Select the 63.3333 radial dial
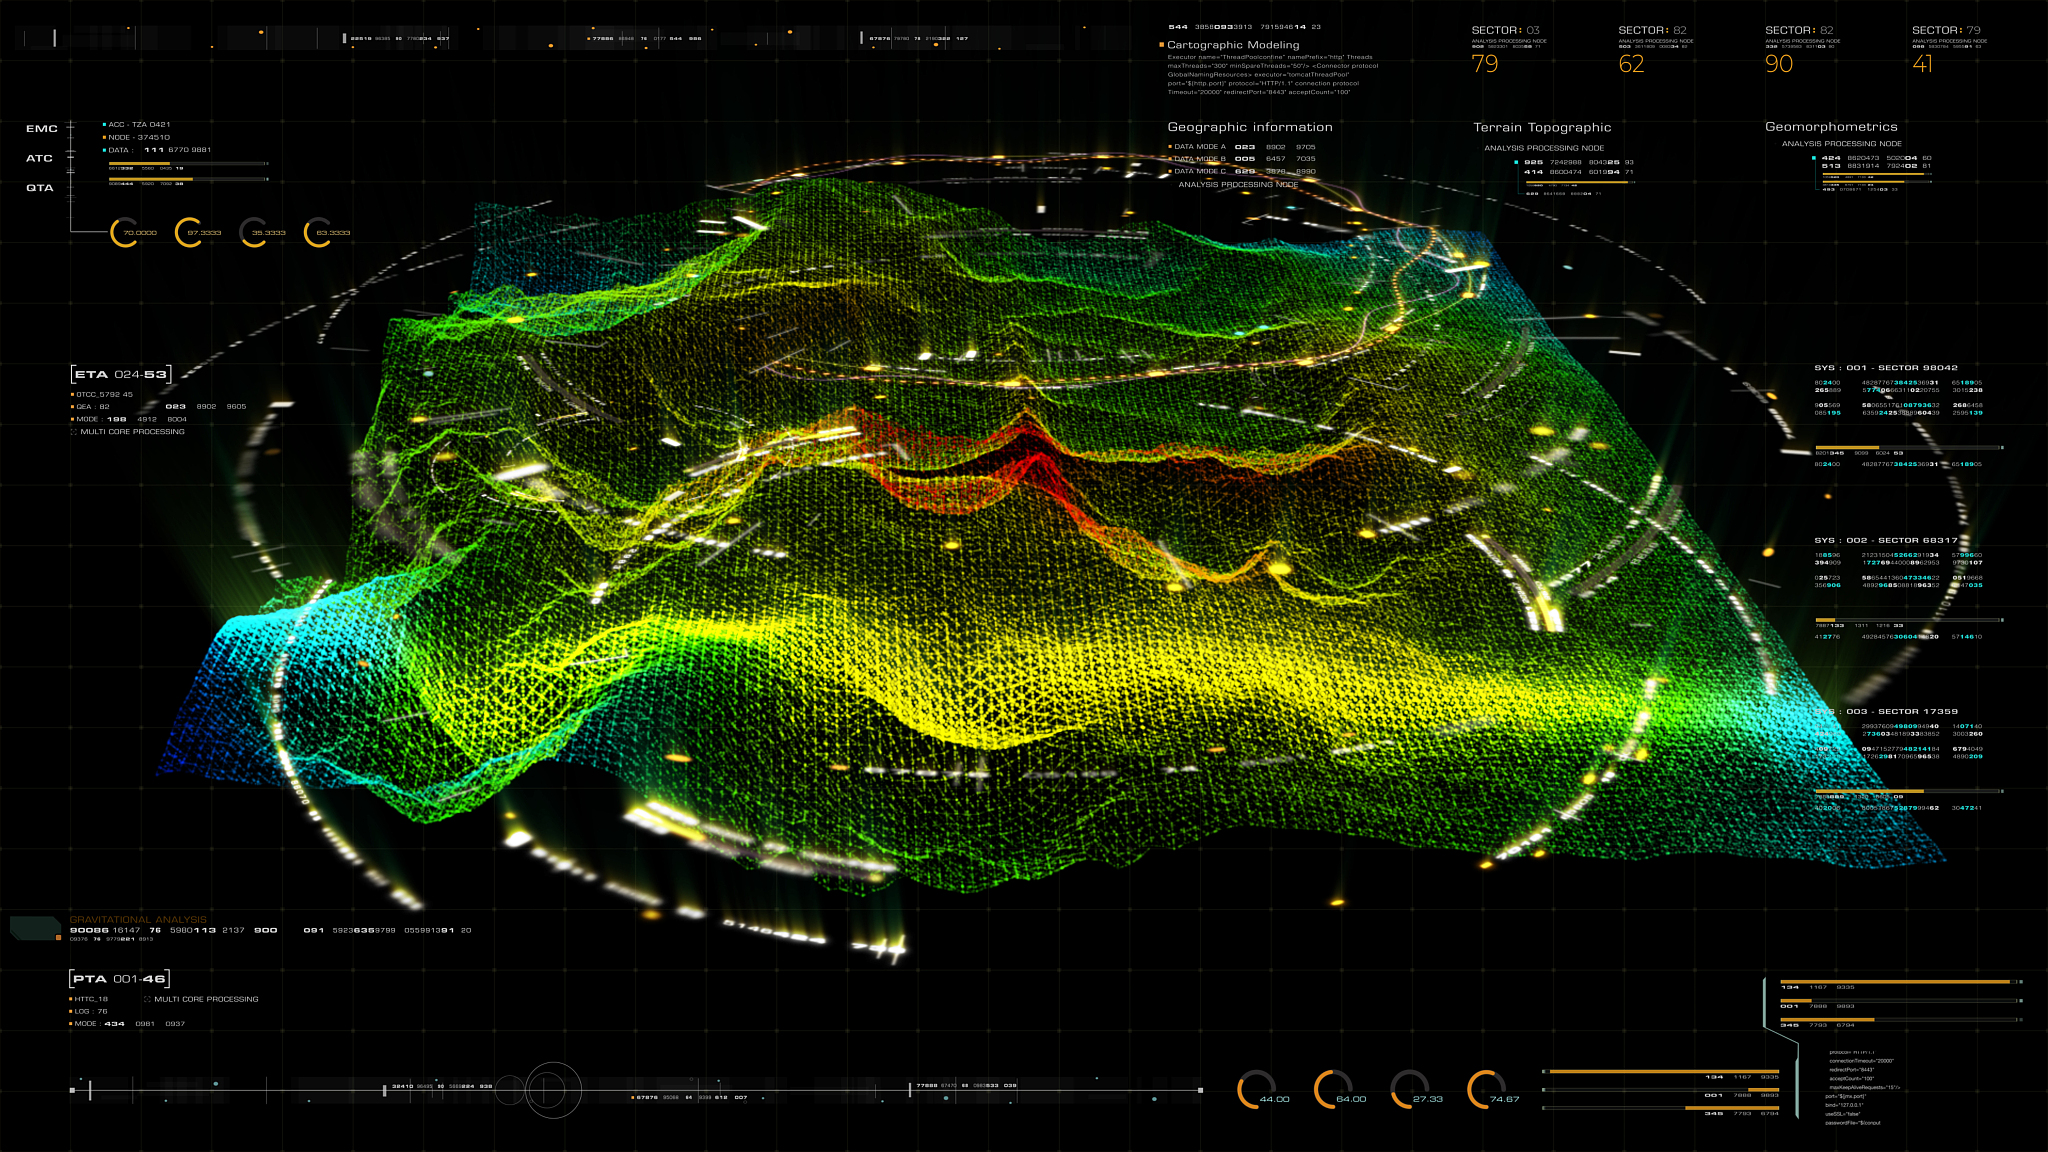The width and height of the screenshot is (2048, 1152). pos(317,232)
